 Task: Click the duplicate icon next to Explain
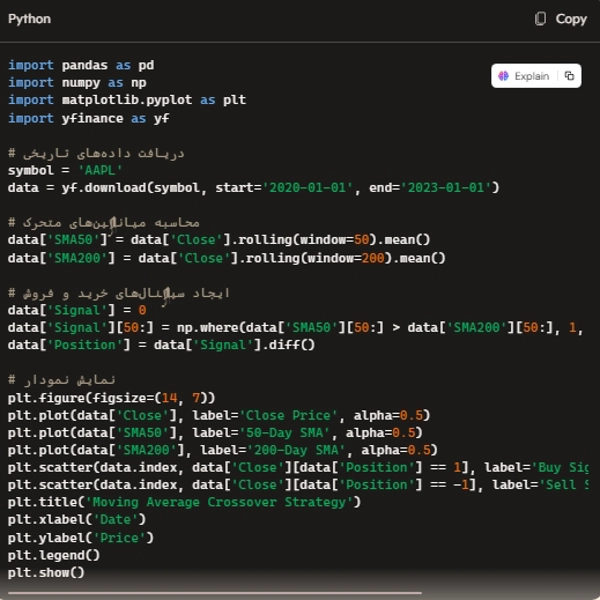[x=569, y=76]
